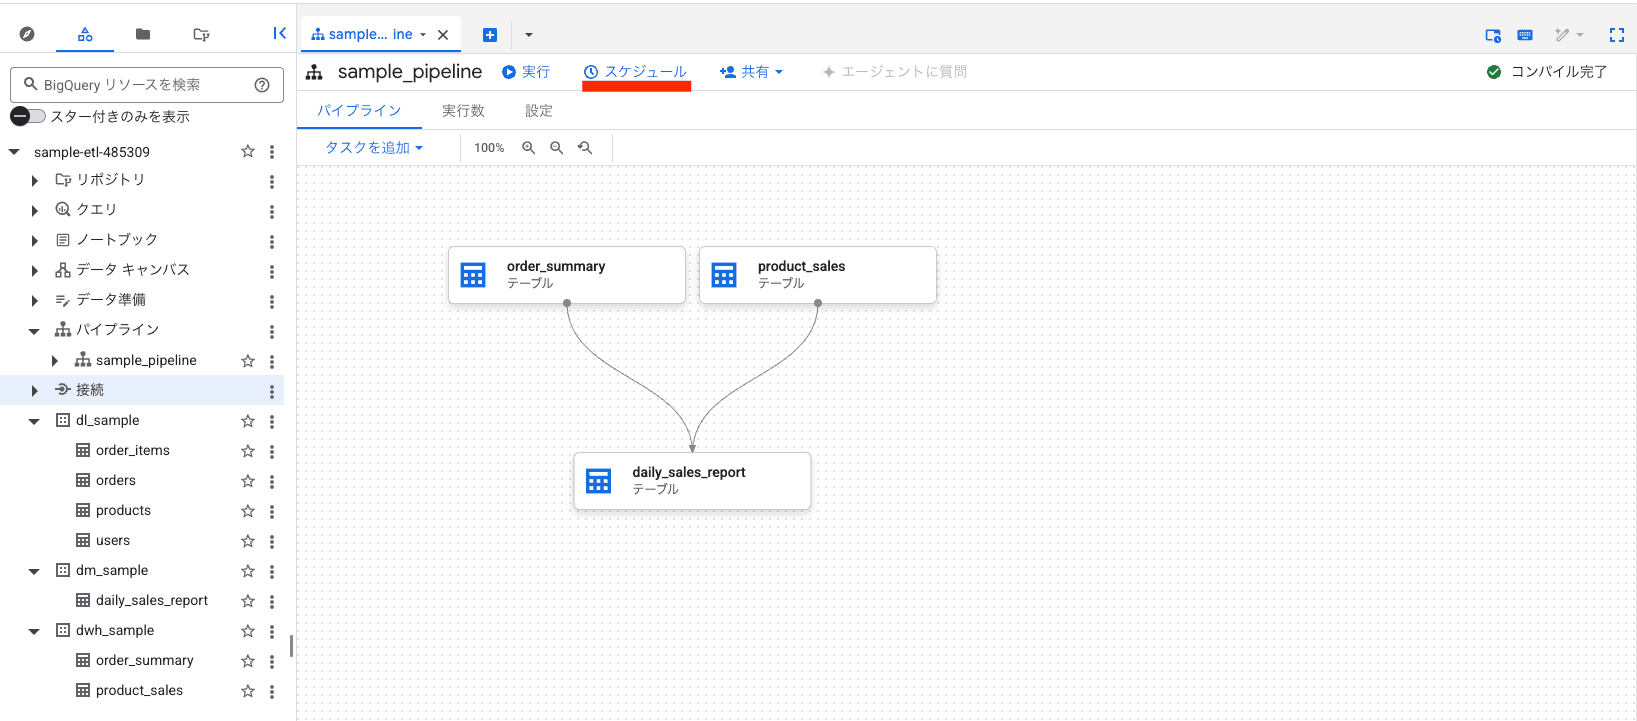
Task: Switch to the 実行数 tab
Action: [x=463, y=111]
